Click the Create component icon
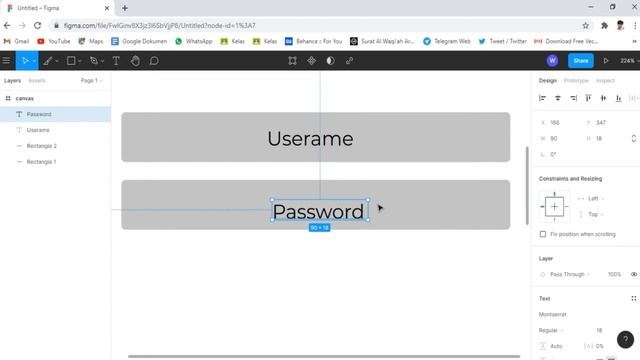The width and height of the screenshot is (640, 360). pos(311,61)
